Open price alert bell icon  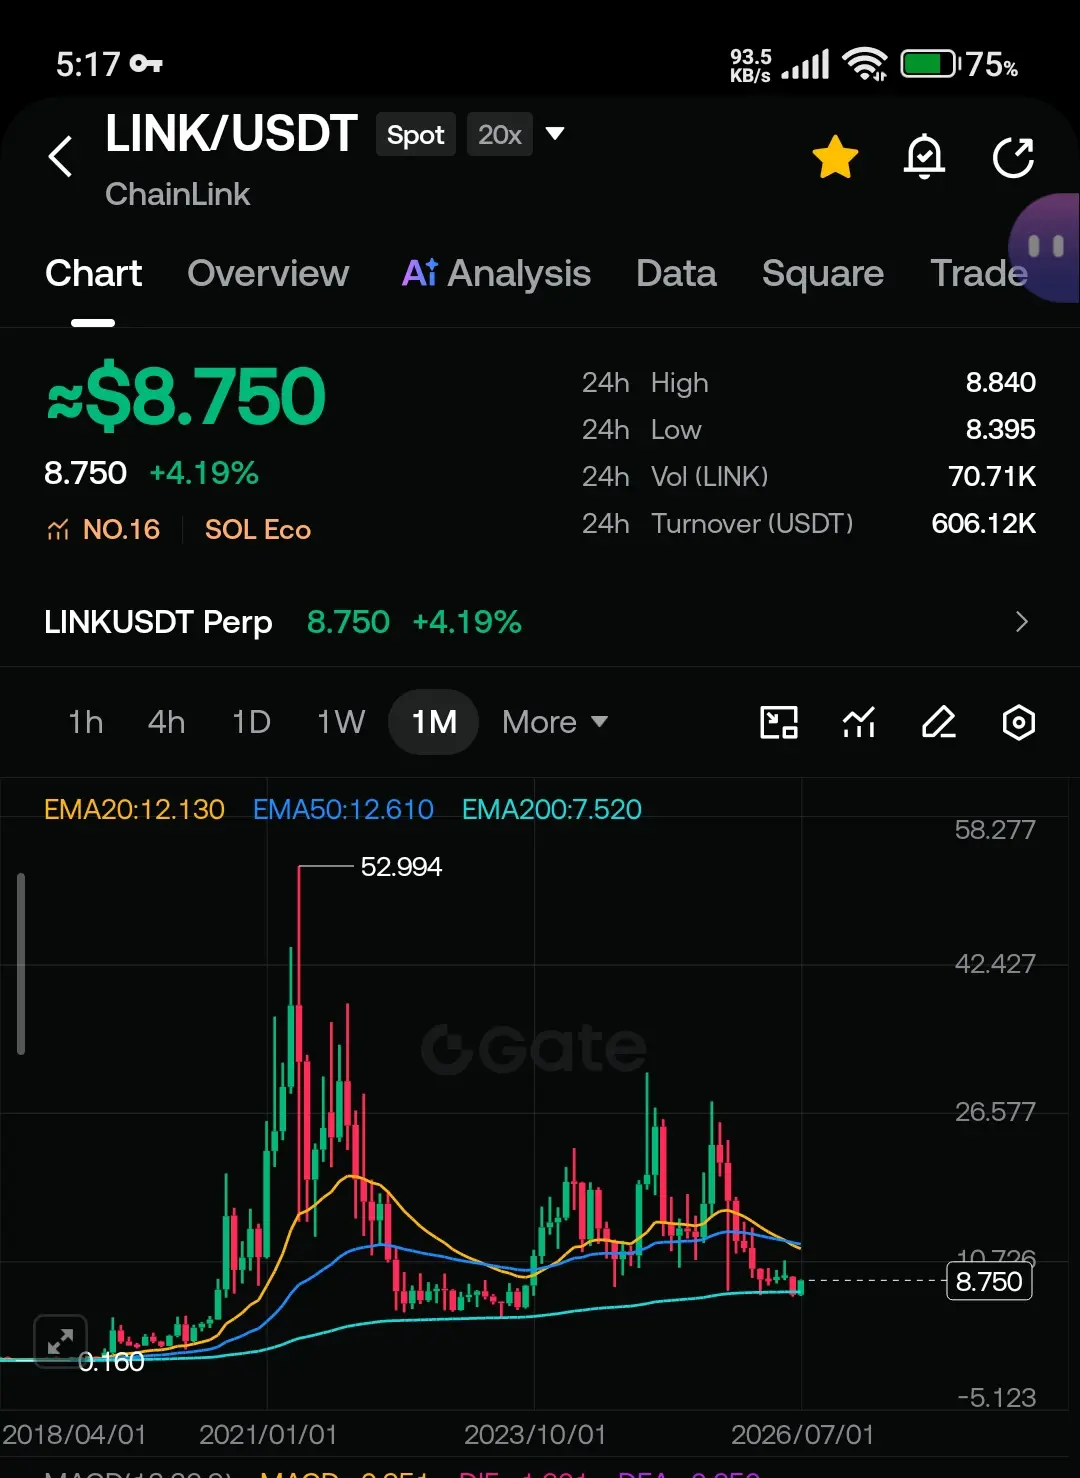coord(924,157)
